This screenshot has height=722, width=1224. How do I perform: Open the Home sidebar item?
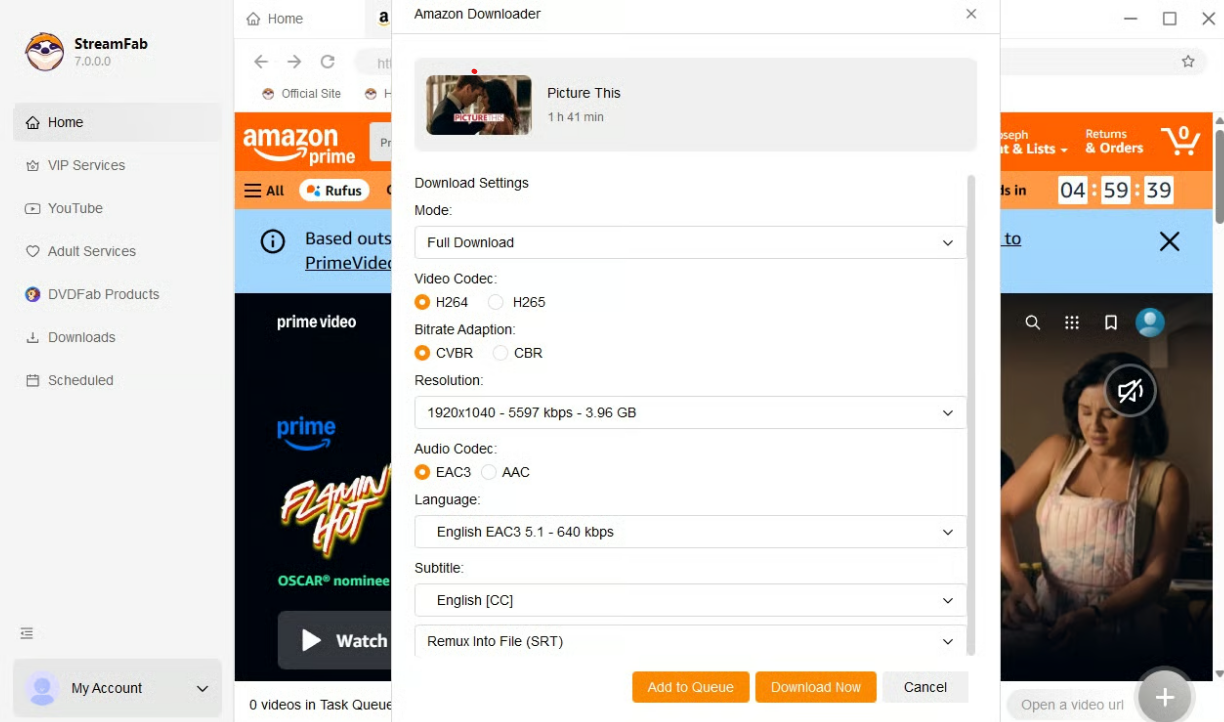pos(117,122)
